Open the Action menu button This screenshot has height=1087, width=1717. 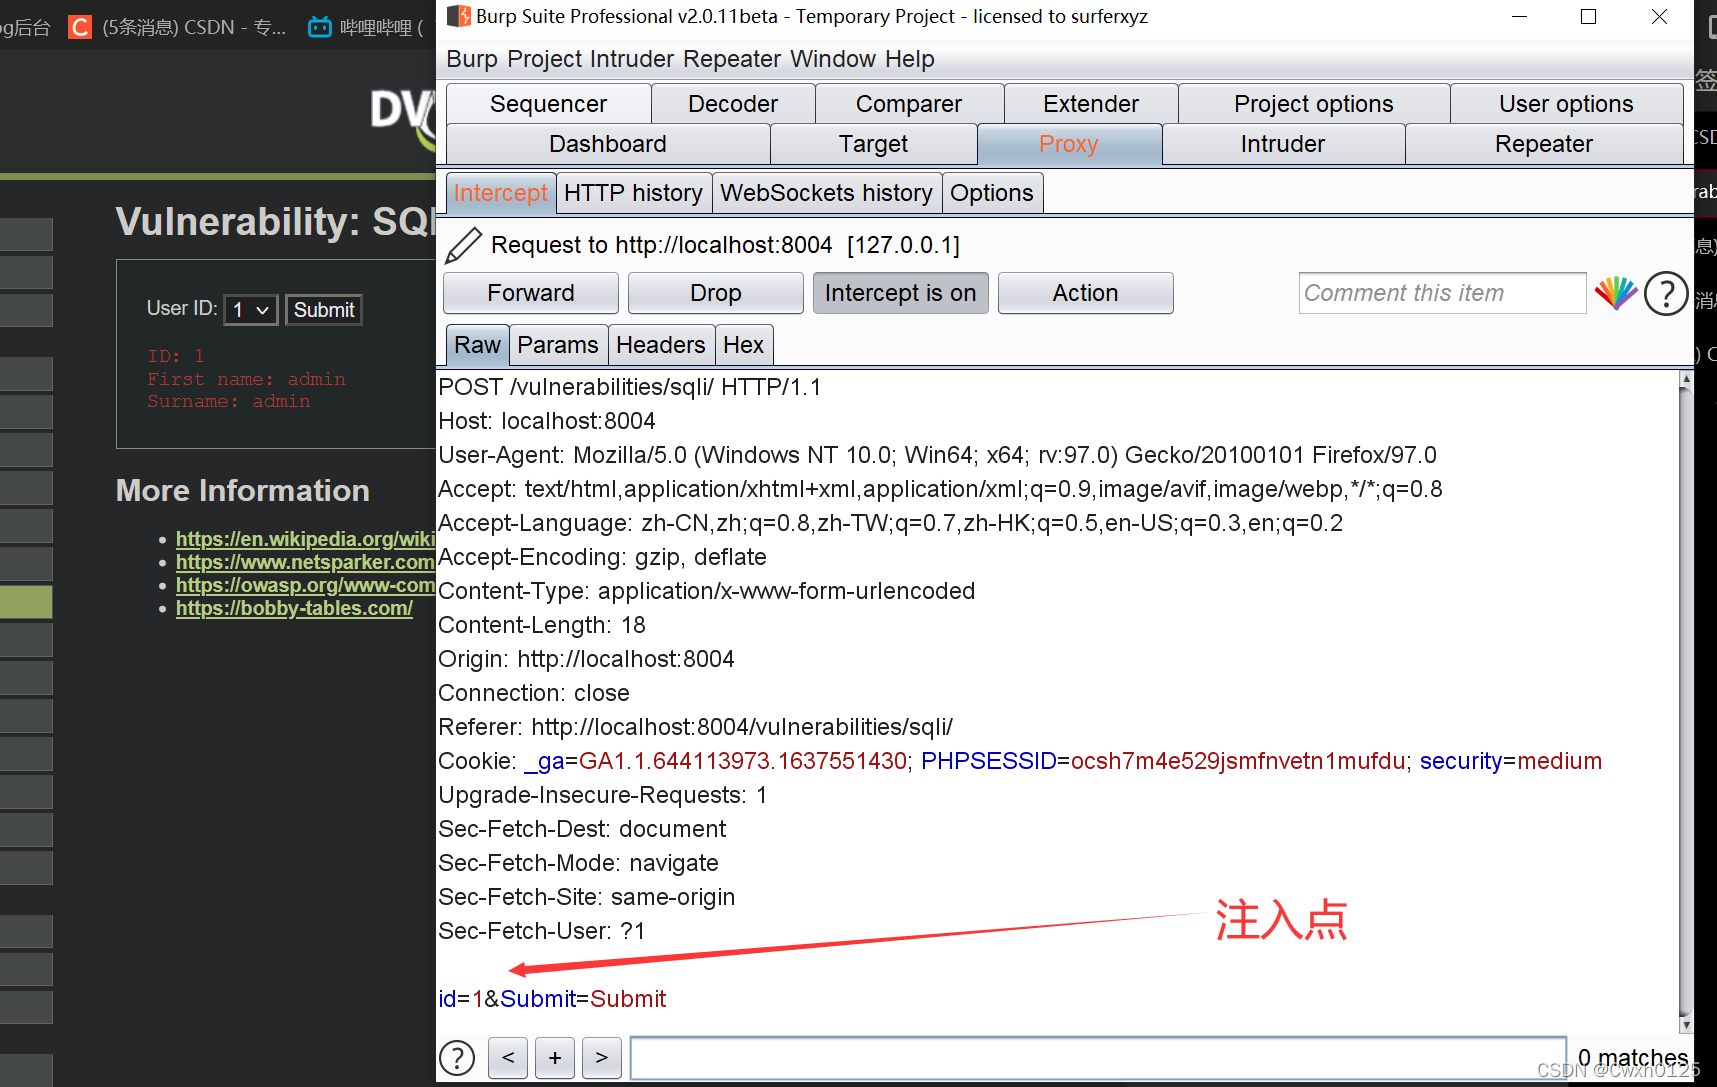(1085, 293)
